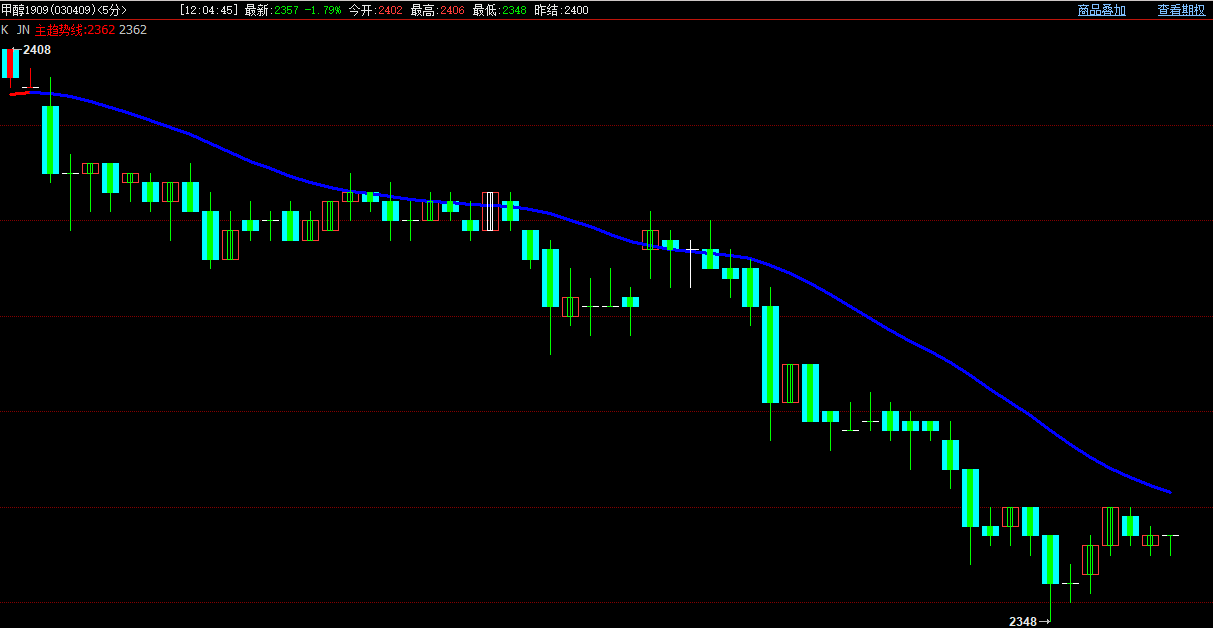Click the 12:04:45 timestamp
Viewport: 1213px width, 628px height.
(209, 10)
